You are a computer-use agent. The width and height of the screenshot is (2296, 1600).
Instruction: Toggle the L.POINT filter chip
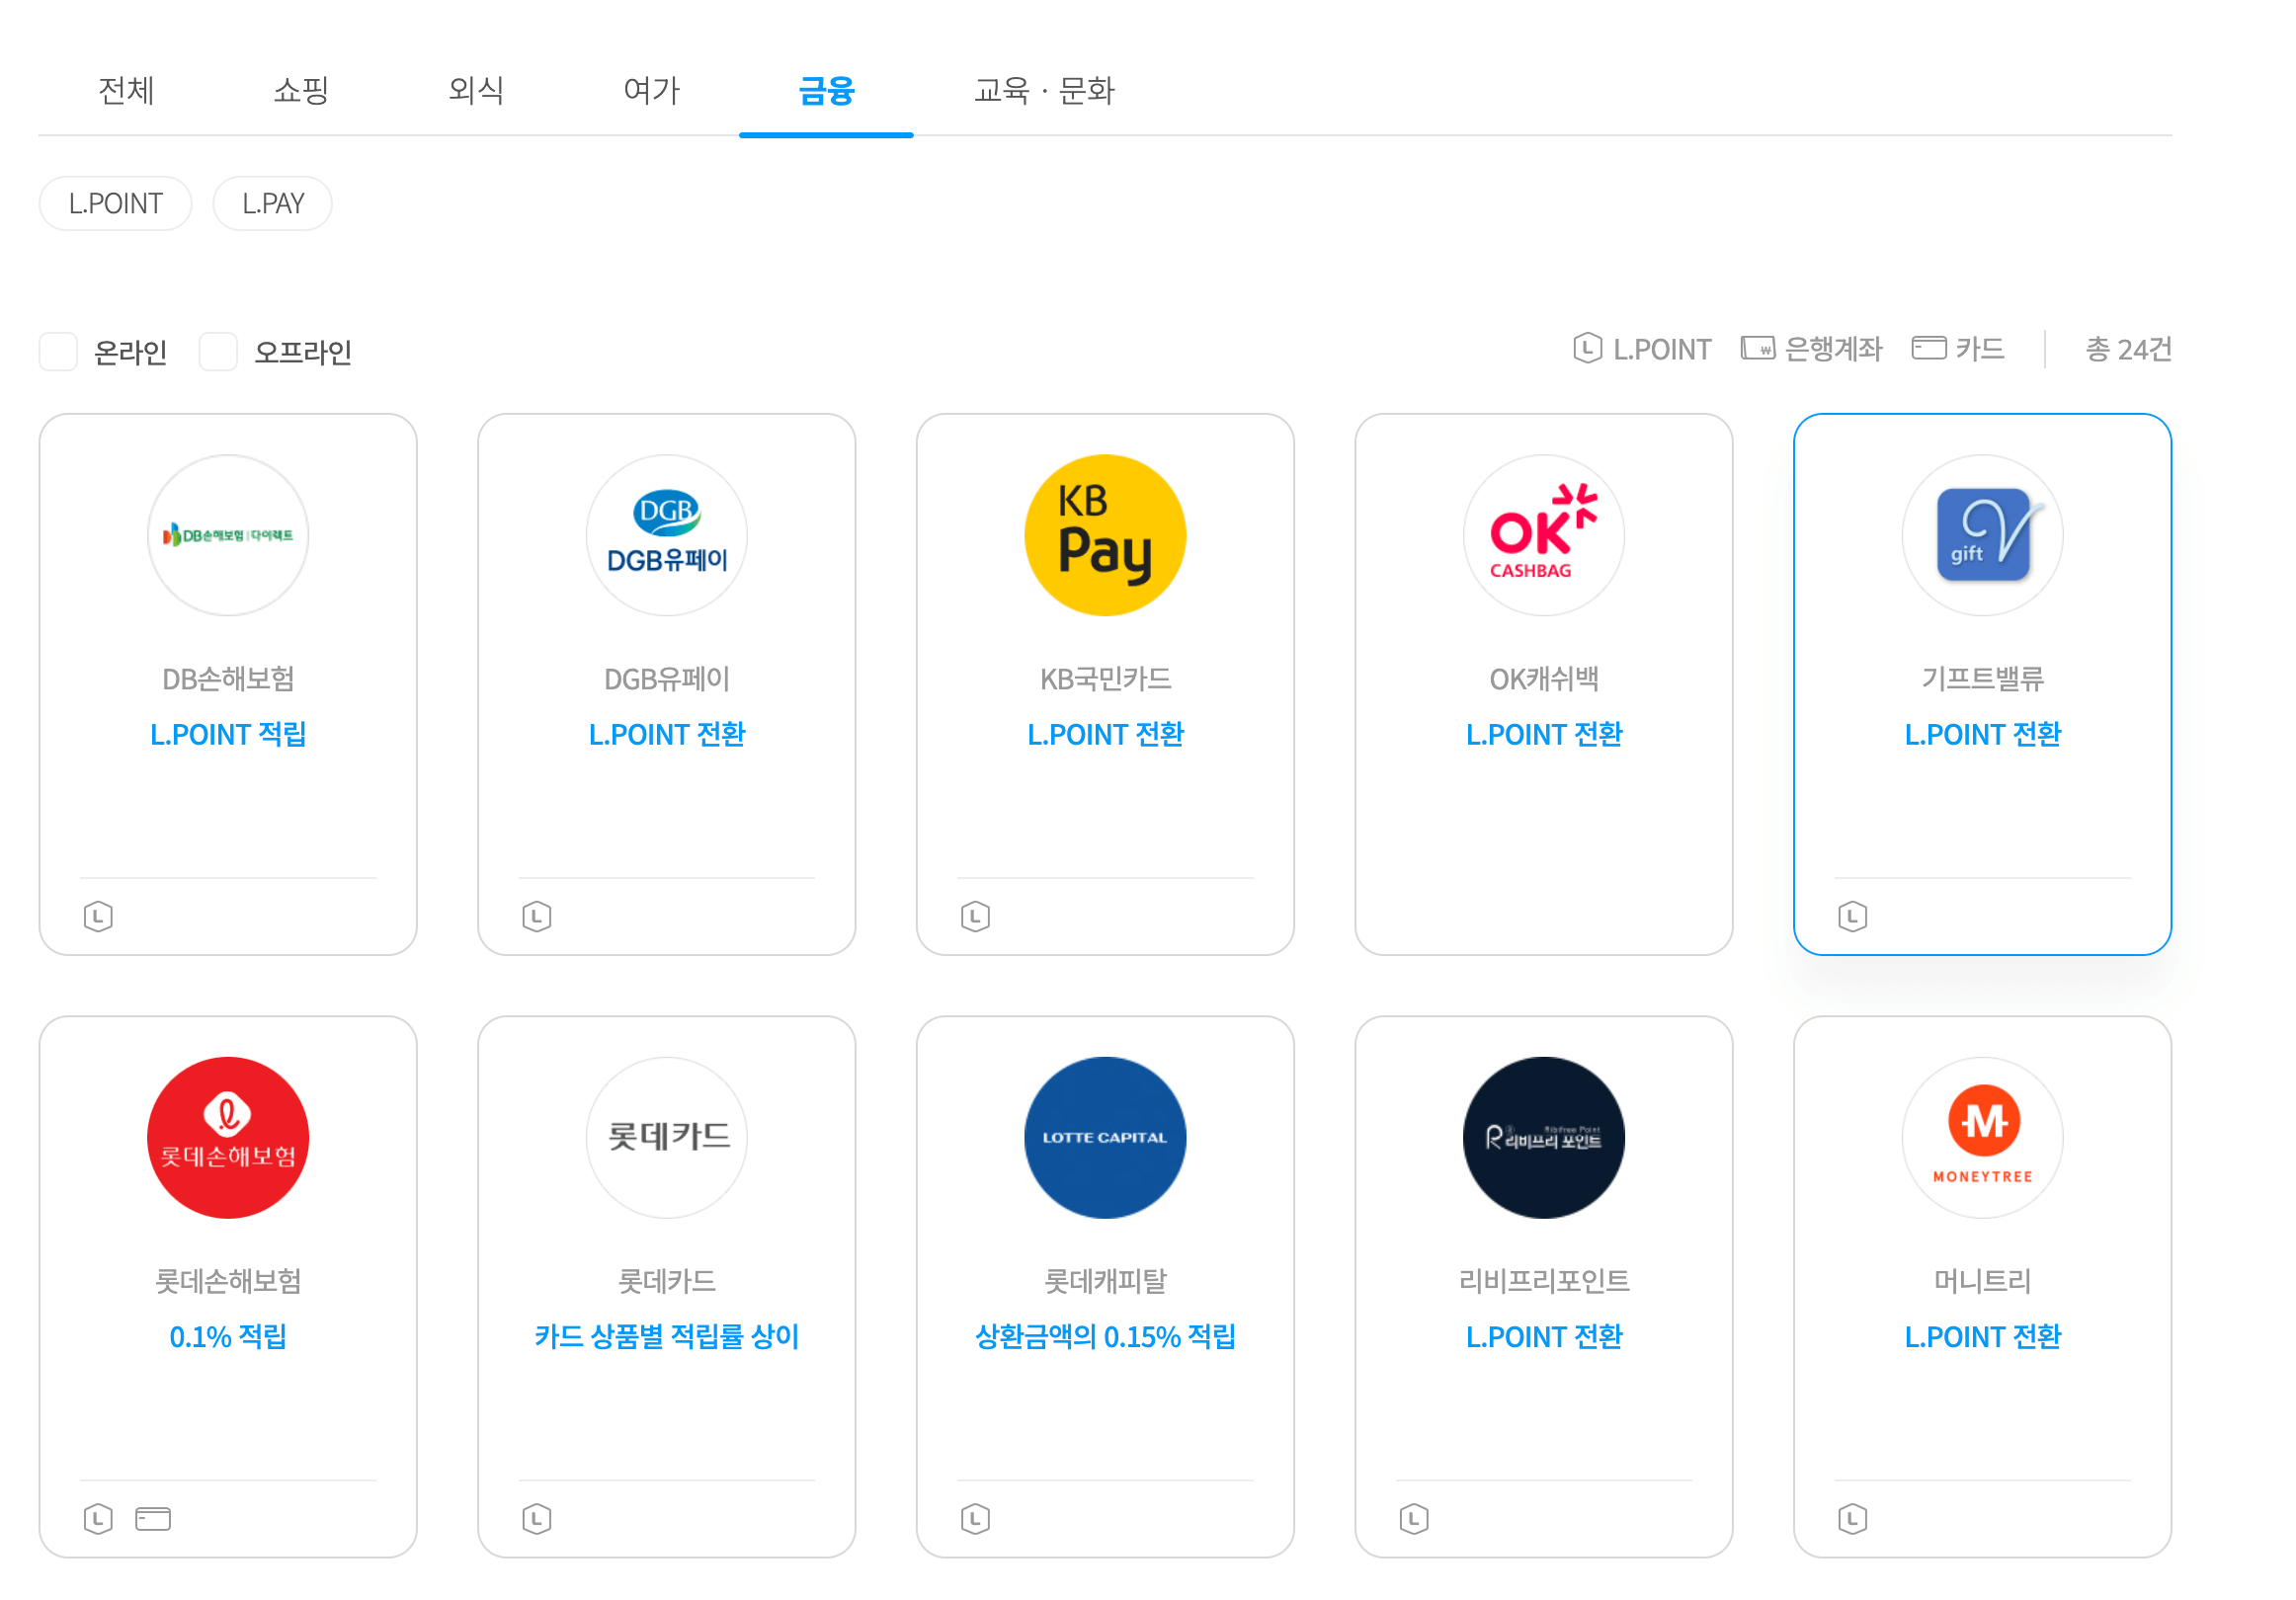coord(115,204)
